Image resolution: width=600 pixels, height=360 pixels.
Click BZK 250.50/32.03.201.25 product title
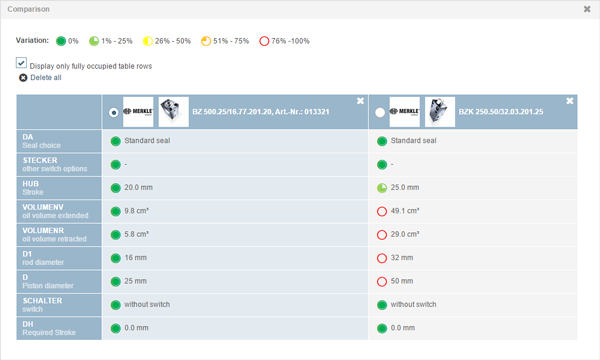[x=501, y=112]
